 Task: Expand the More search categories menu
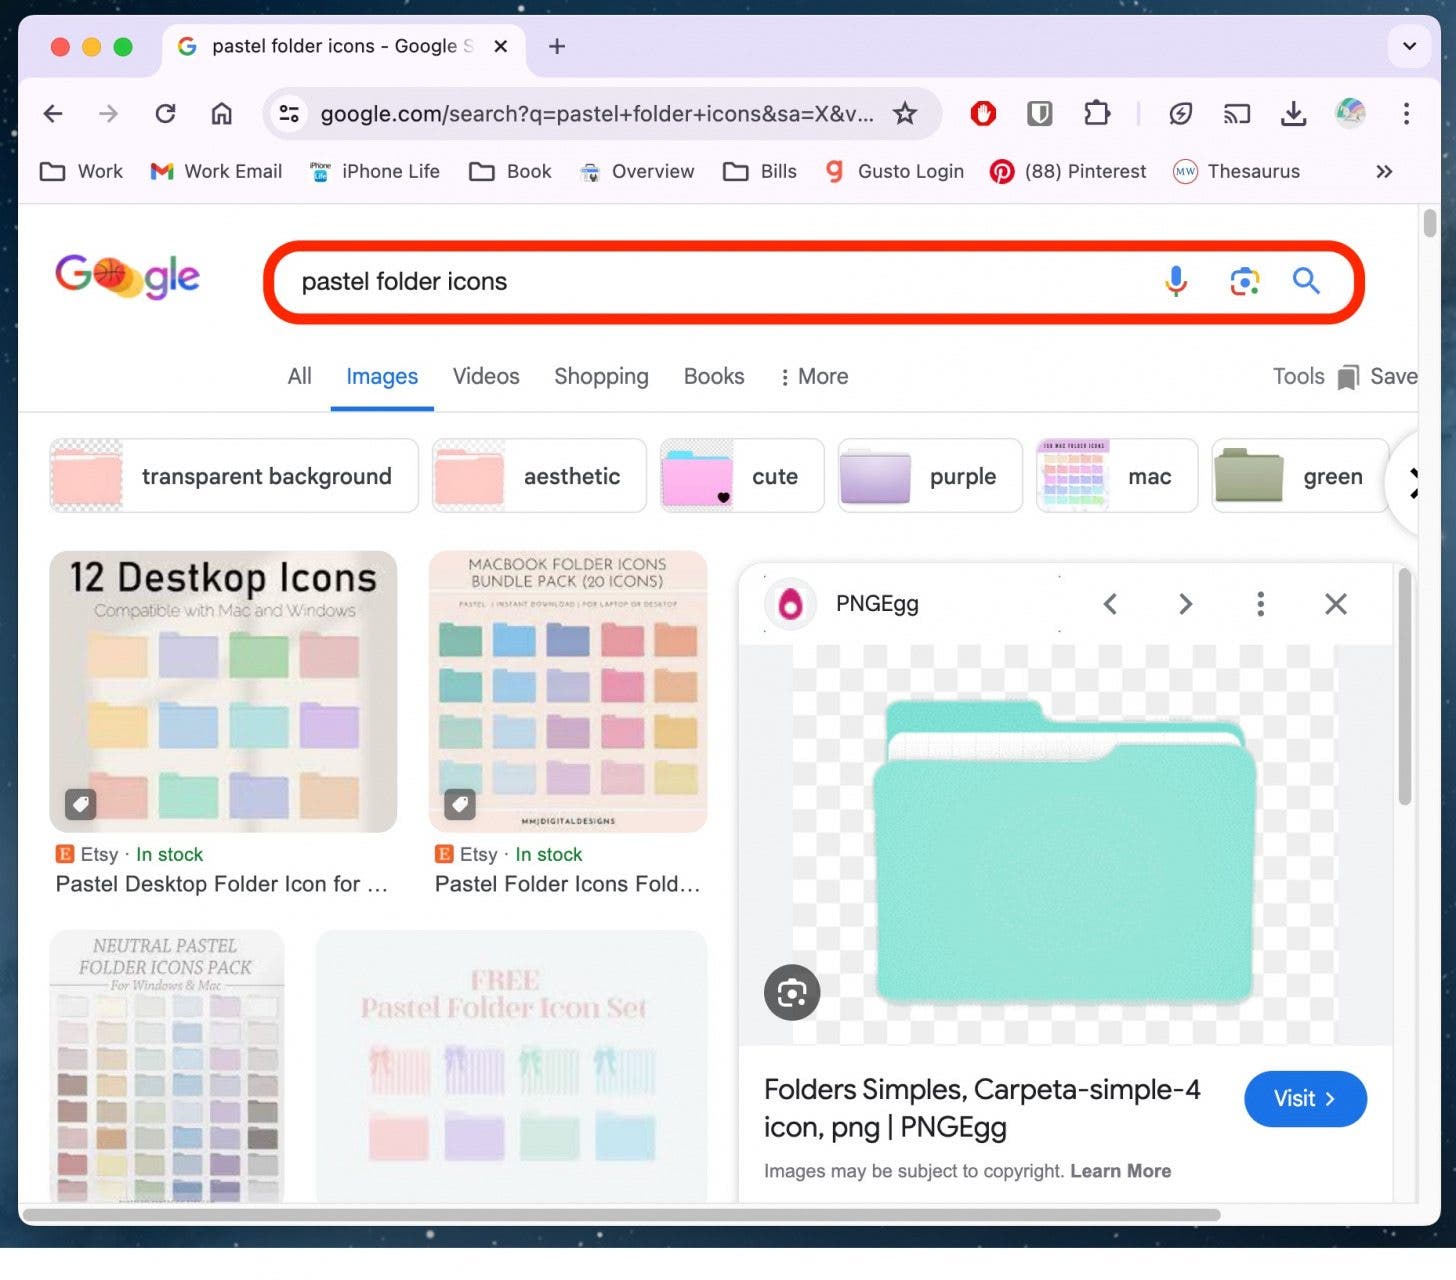814,377
